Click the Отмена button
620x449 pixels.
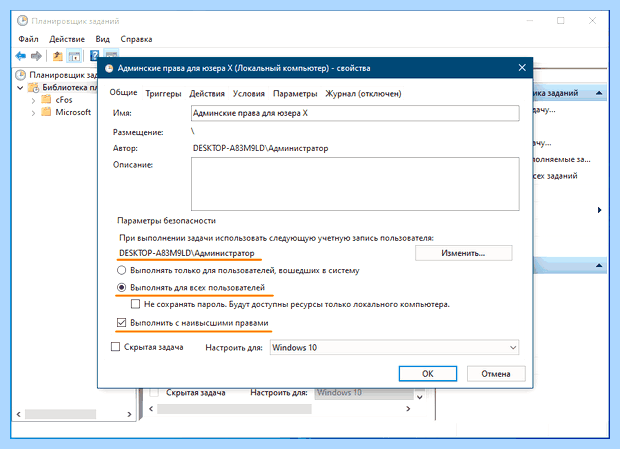tap(496, 374)
